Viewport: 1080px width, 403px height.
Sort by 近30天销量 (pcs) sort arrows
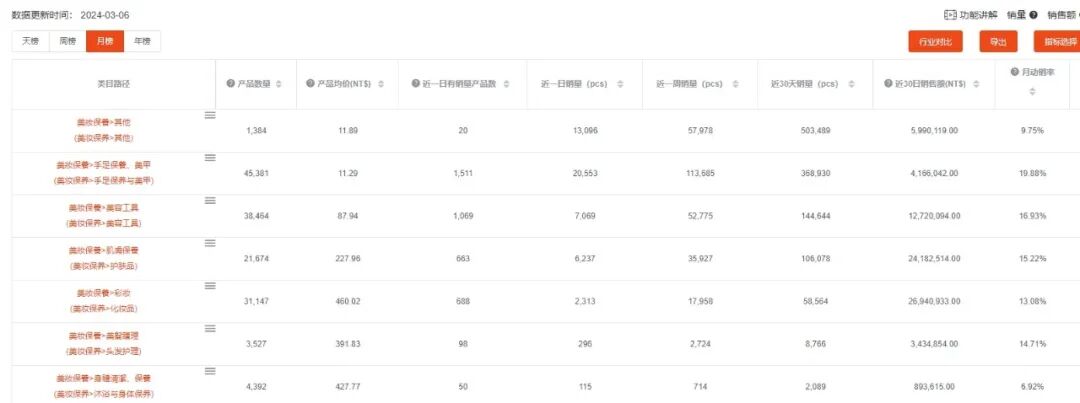point(851,84)
